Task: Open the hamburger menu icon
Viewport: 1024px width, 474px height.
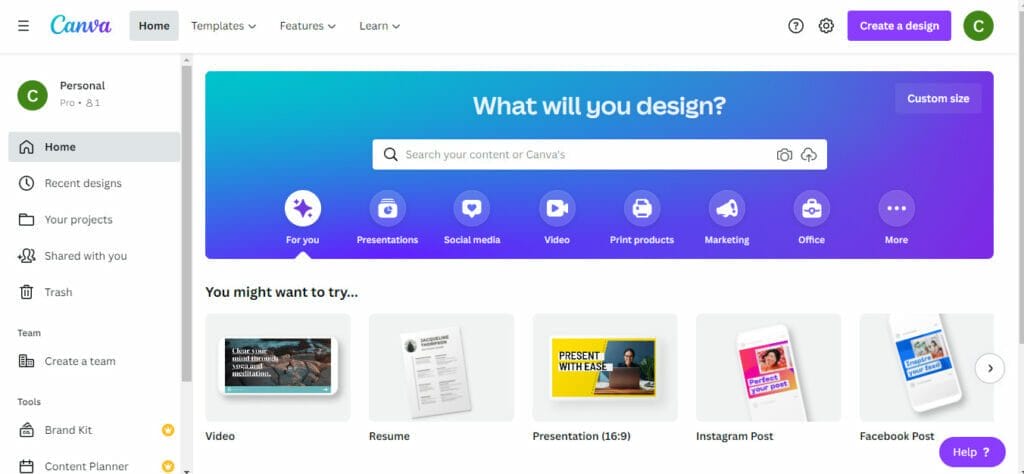Action: (24, 26)
